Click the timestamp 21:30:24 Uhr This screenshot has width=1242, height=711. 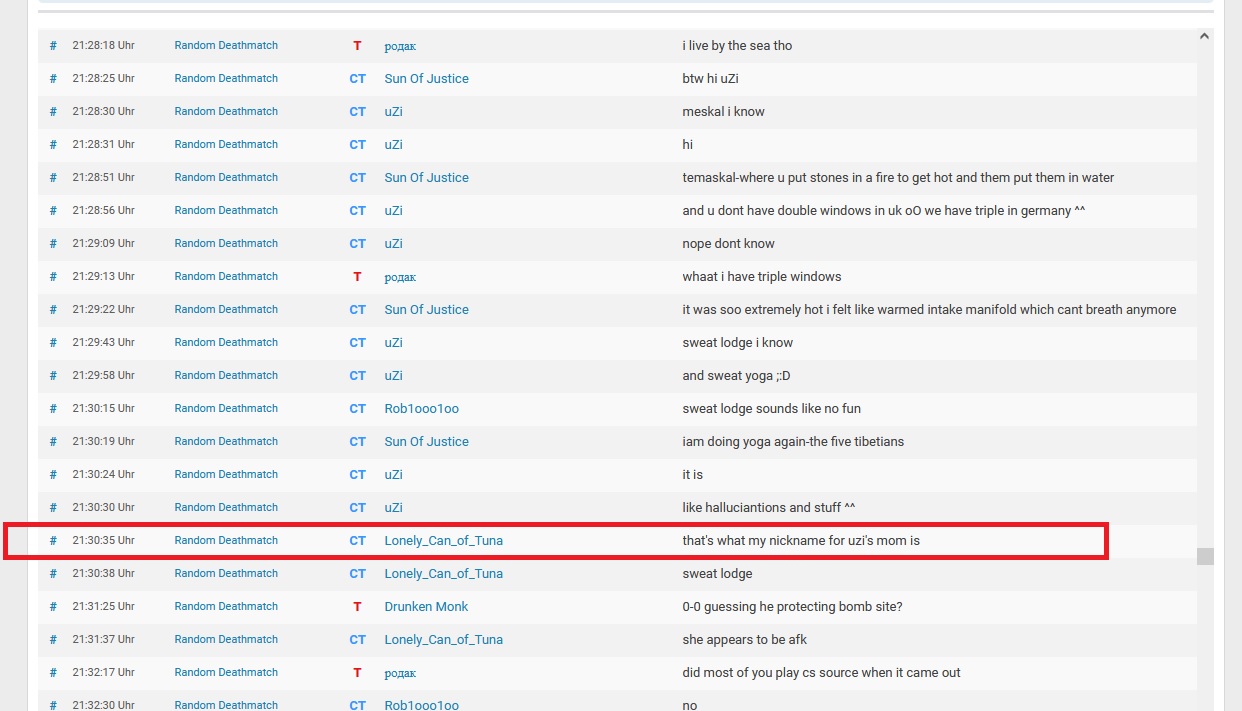coord(103,475)
